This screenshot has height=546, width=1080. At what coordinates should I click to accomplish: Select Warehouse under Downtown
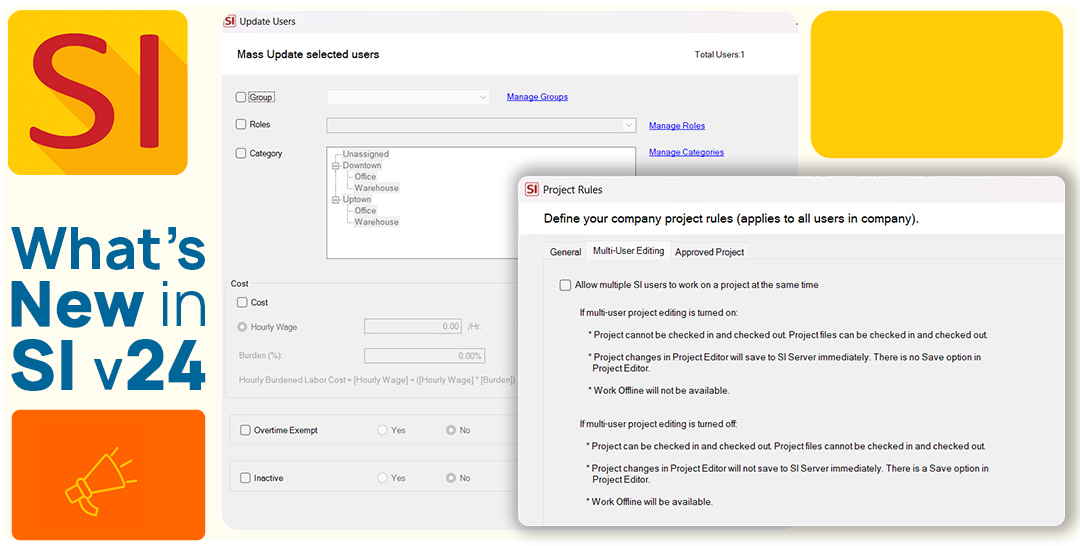tap(377, 188)
